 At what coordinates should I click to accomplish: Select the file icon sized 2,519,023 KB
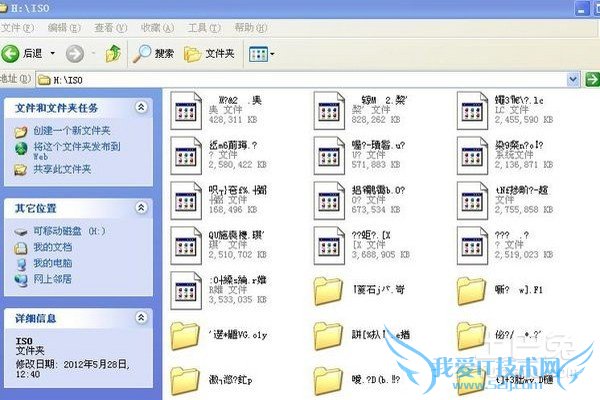(x=472, y=245)
